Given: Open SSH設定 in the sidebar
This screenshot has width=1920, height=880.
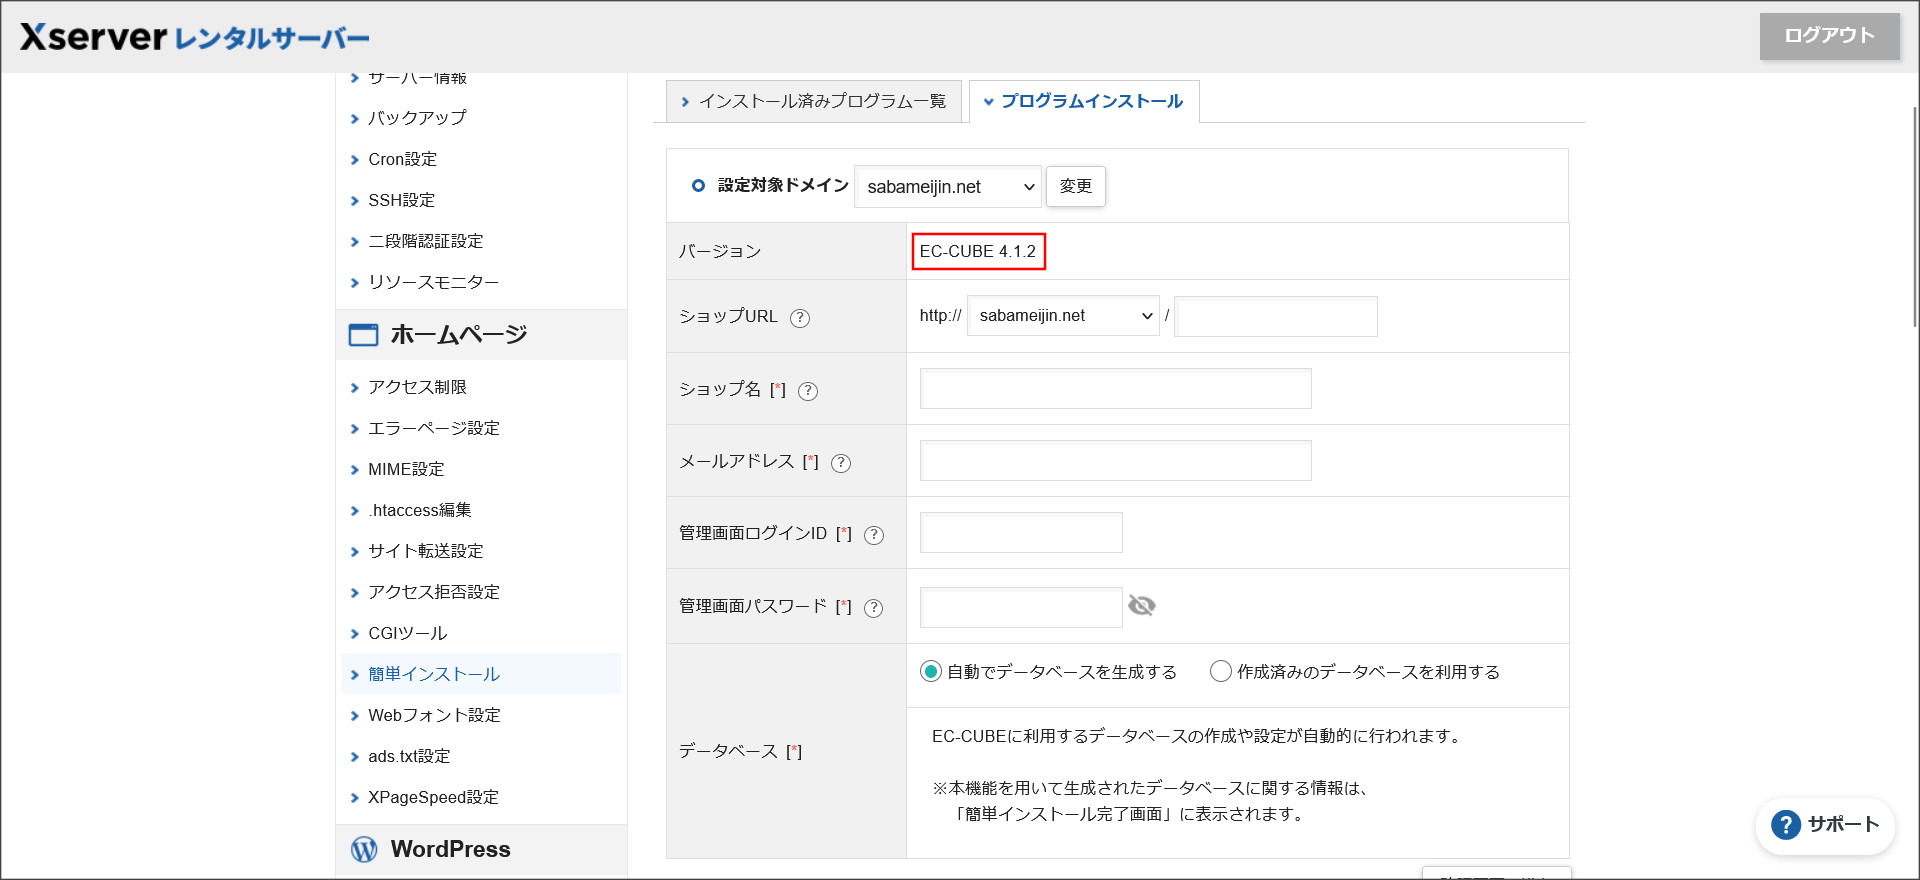Looking at the screenshot, I should [401, 200].
